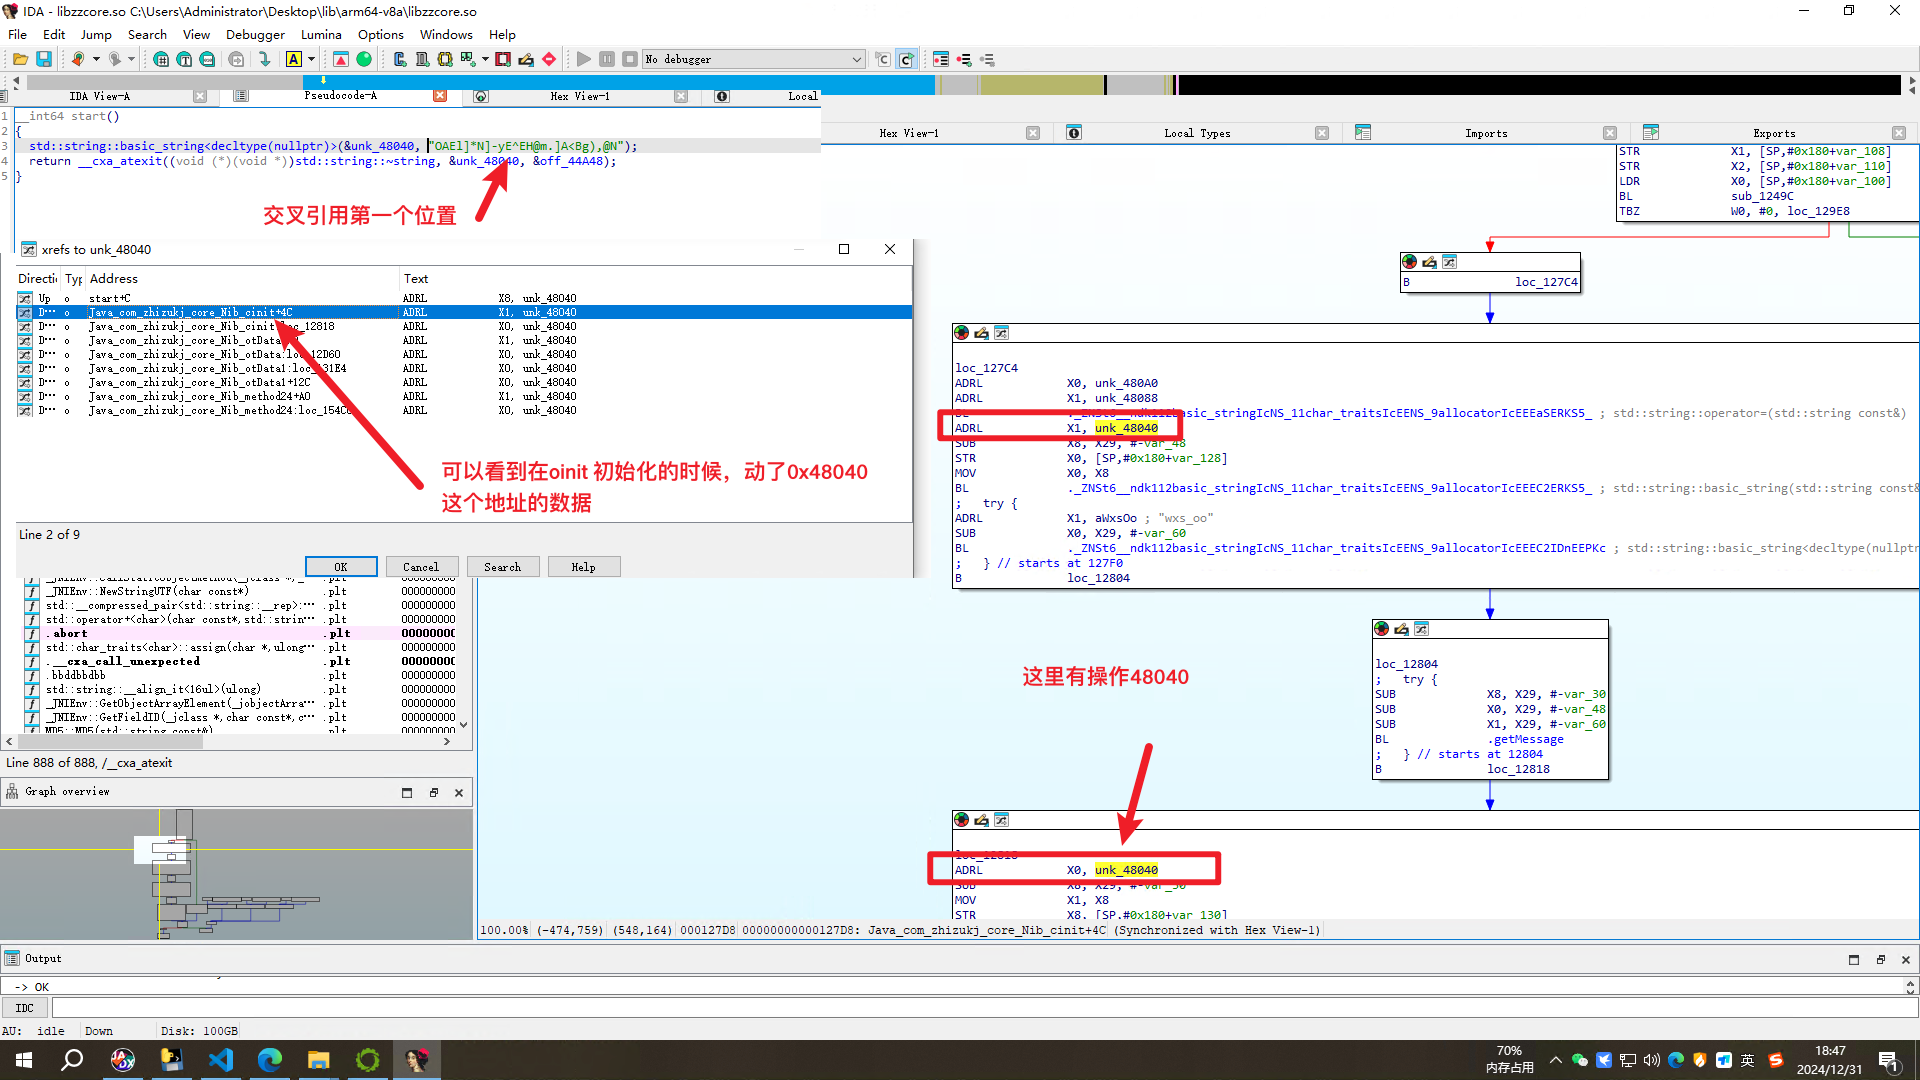Close the Pseudocode-A tab
Image resolution: width=1920 pixels, height=1080 pixels.
pyautogui.click(x=440, y=96)
